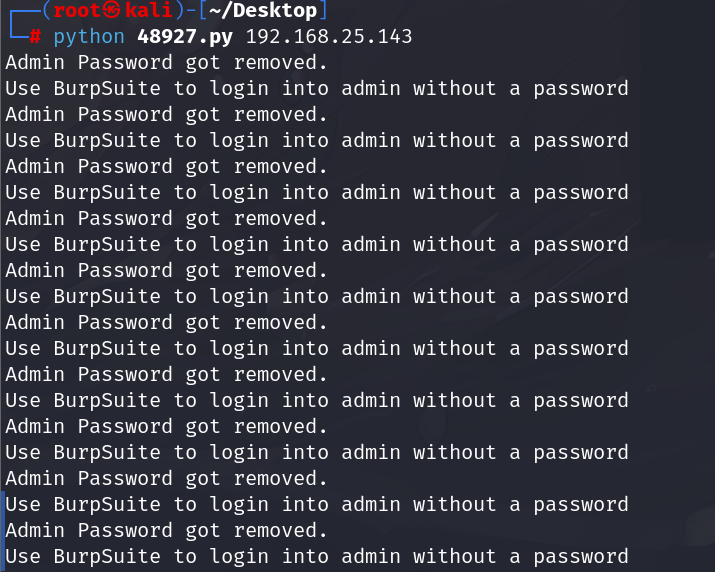This screenshot has height=572, width=715.
Task: Click the red root username in prompt
Action: [78, 10]
